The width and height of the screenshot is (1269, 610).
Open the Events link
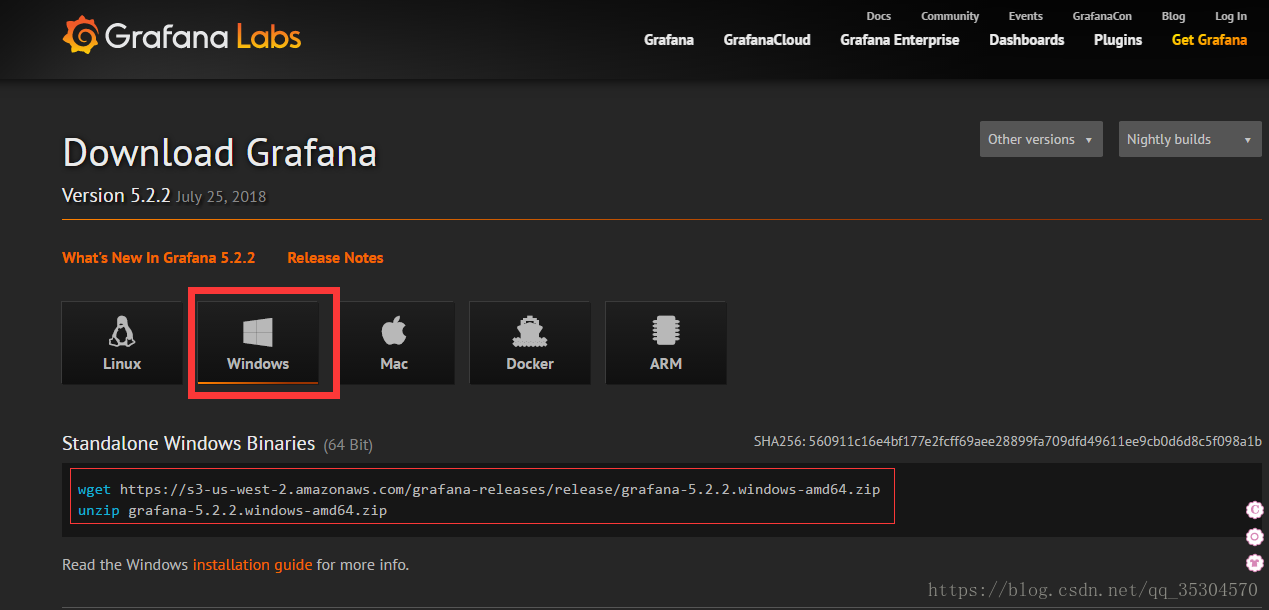[1026, 16]
